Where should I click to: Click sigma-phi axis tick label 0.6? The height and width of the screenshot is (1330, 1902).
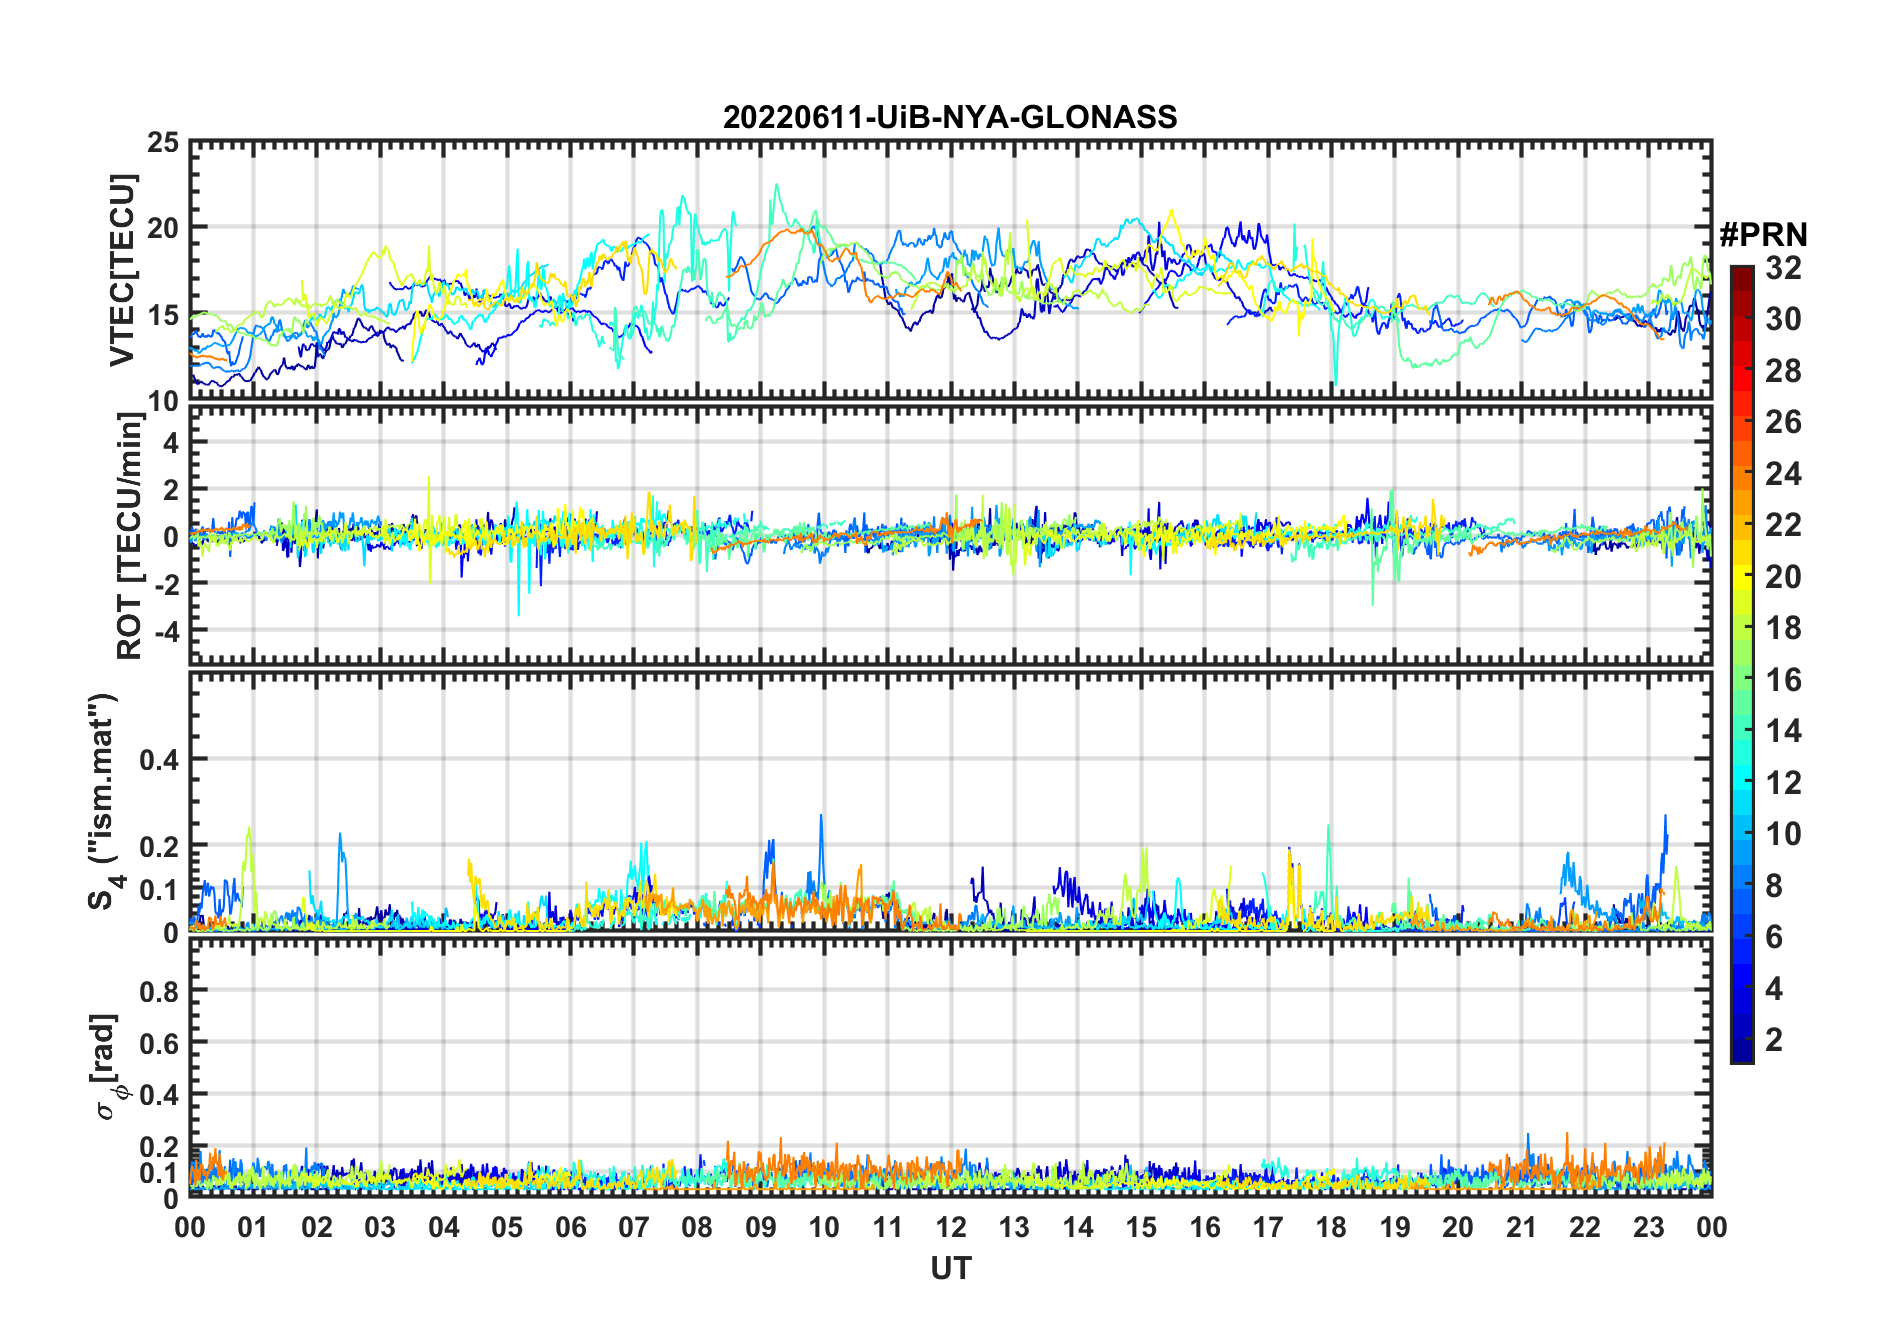coord(159,1043)
